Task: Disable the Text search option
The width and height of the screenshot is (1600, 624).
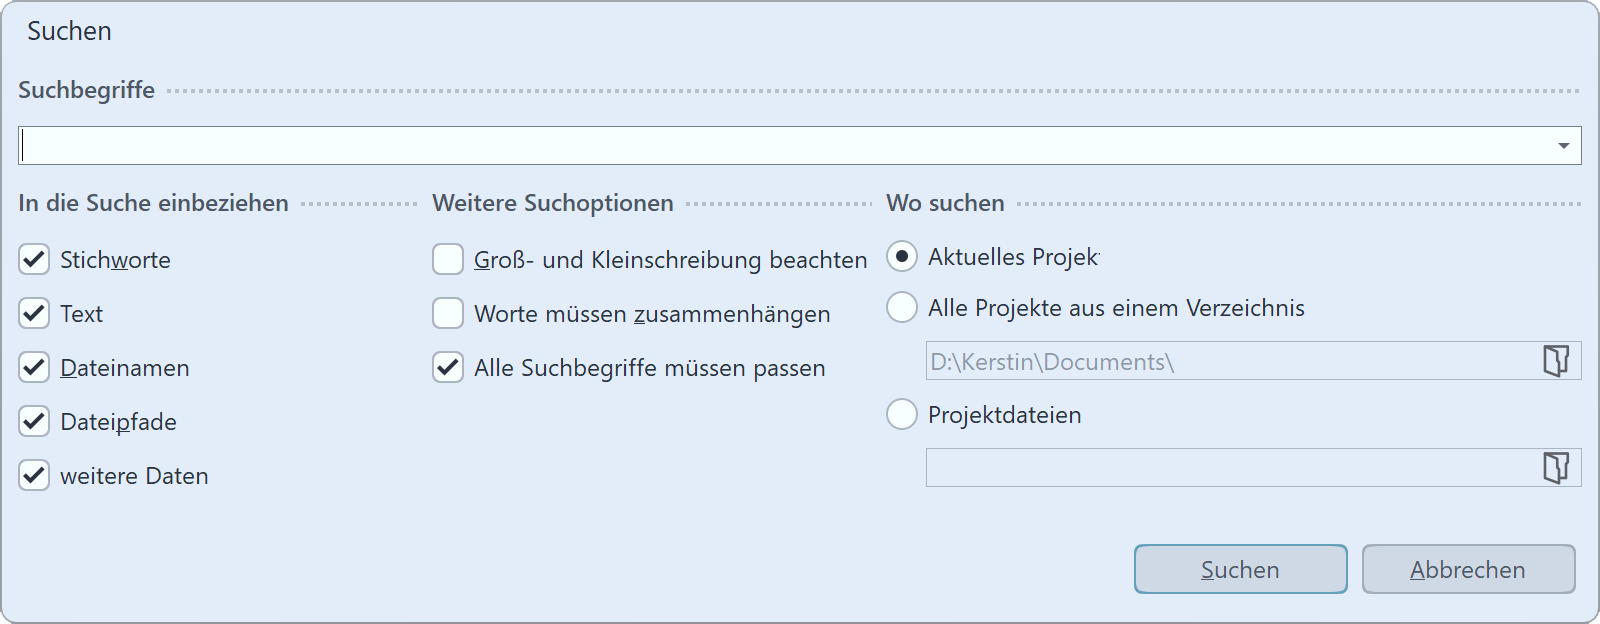Action: coord(33,313)
